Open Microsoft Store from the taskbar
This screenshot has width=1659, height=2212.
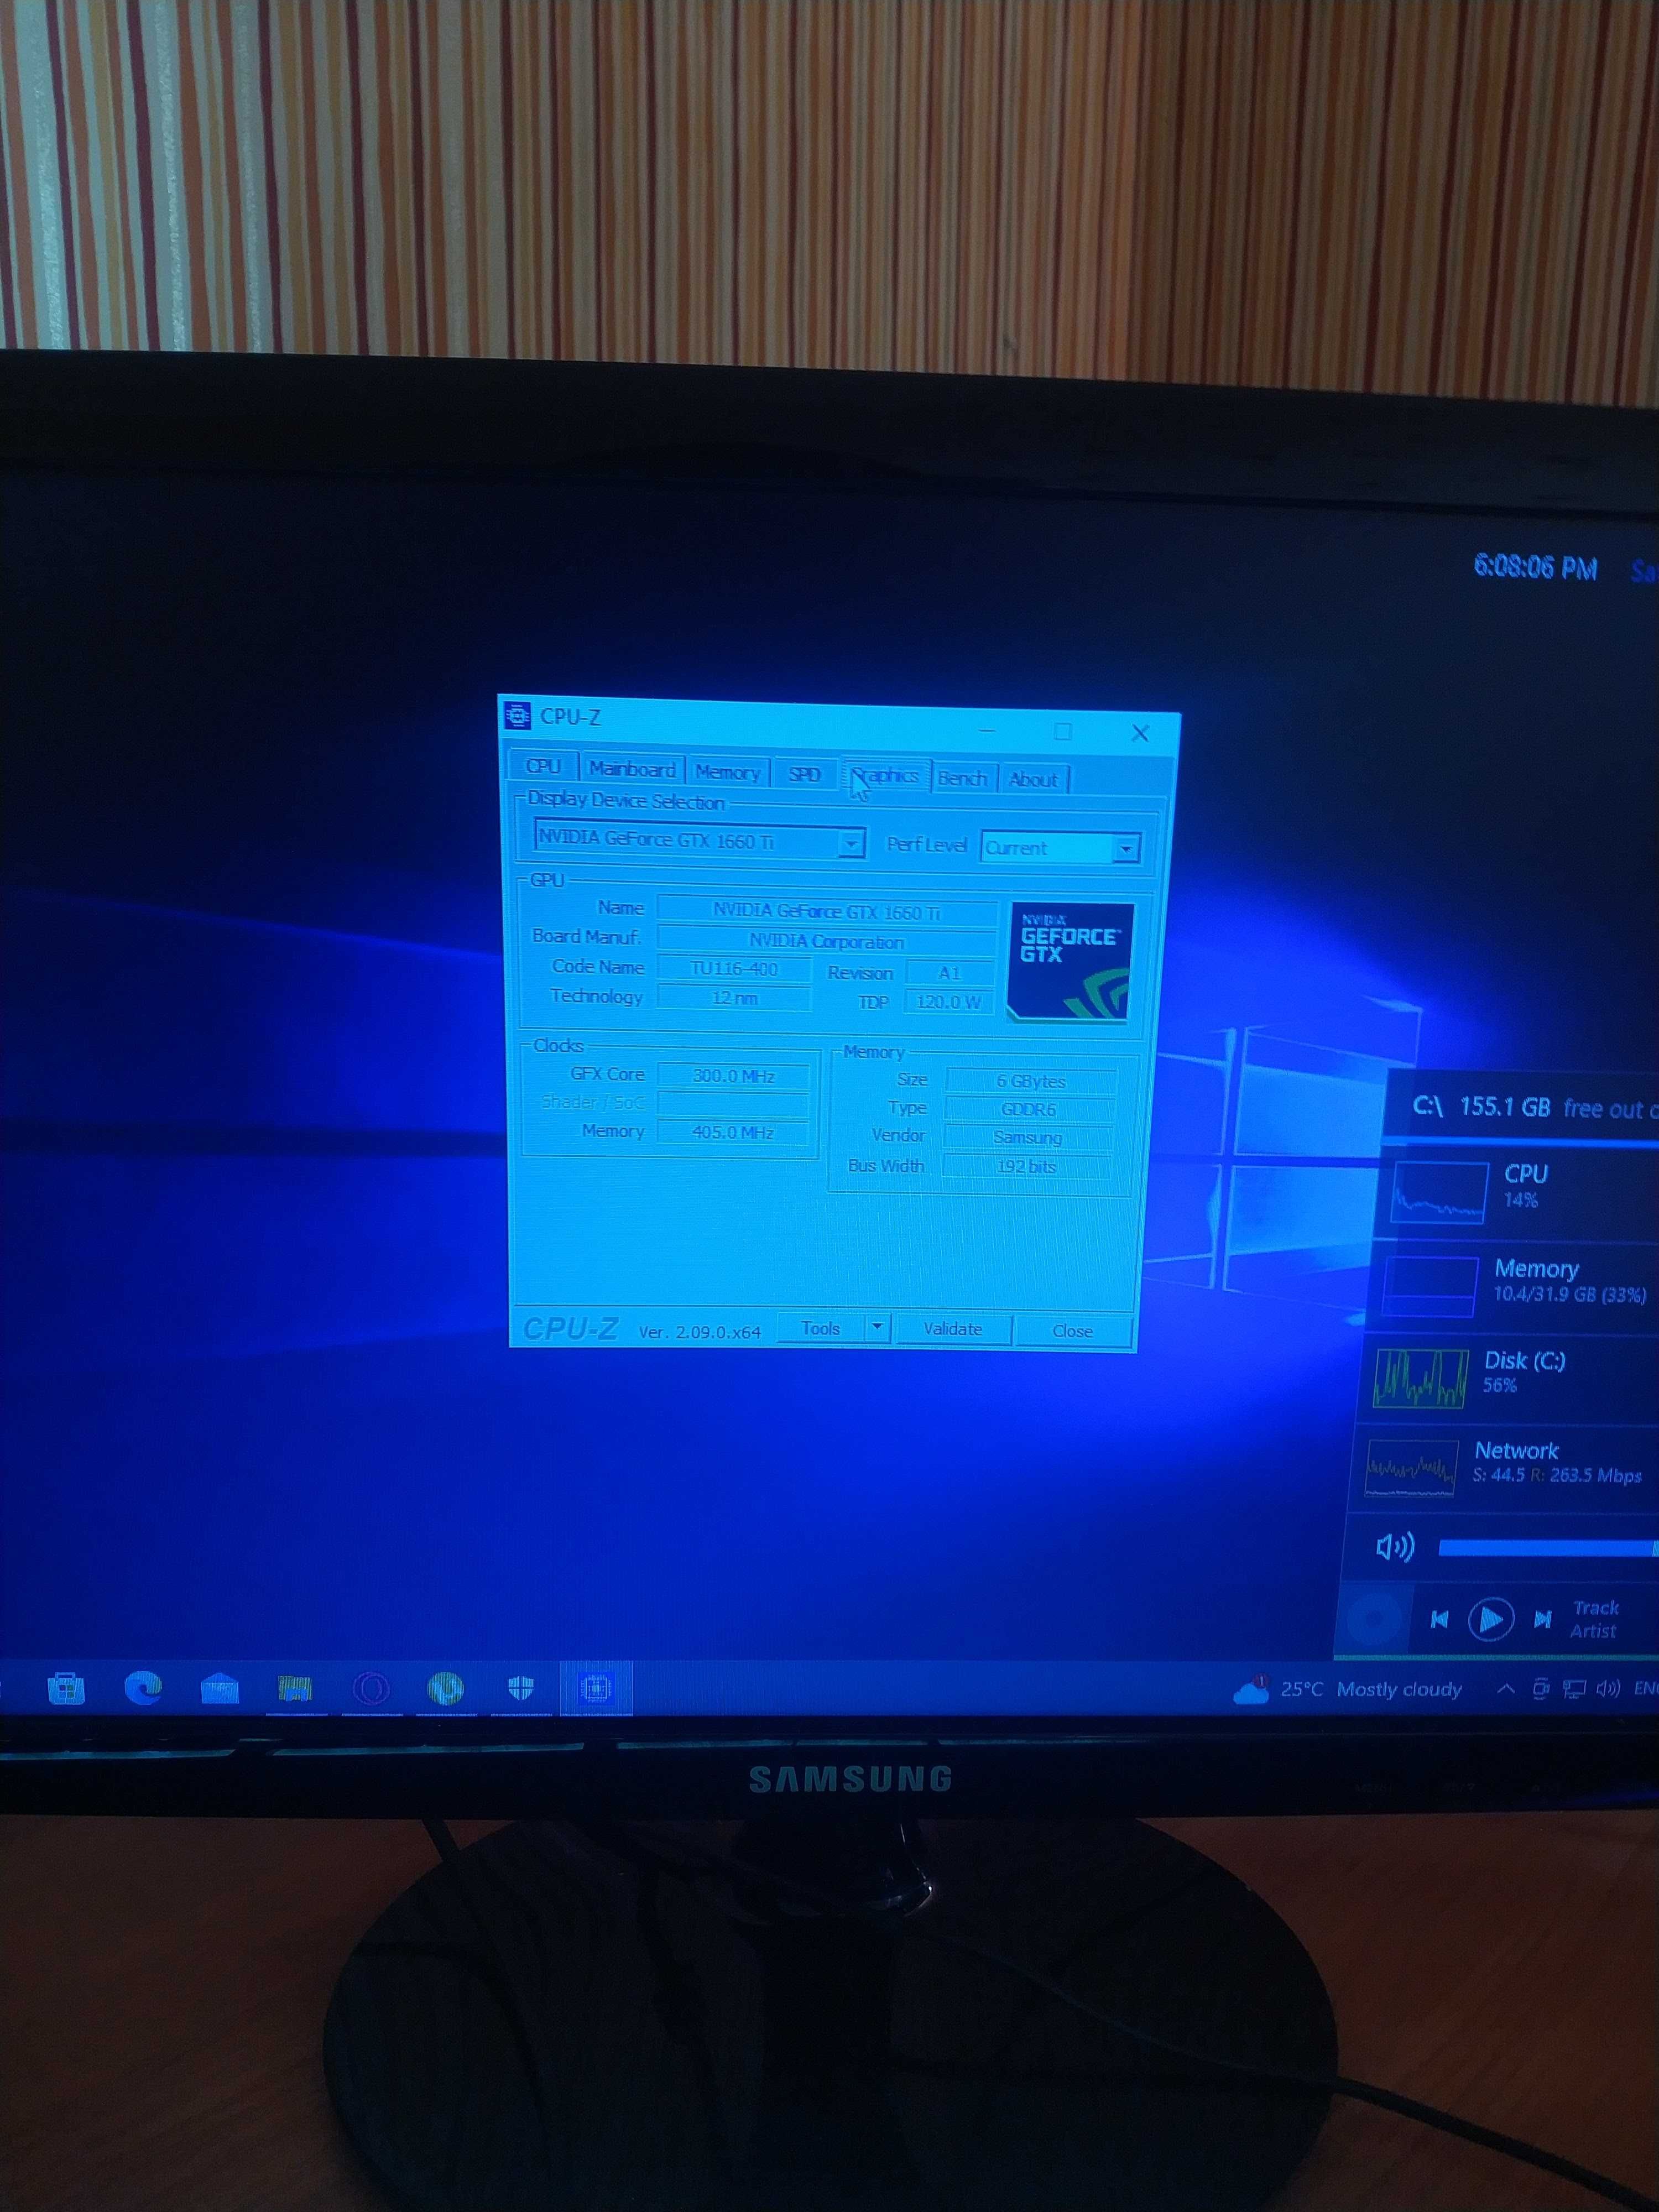[x=66, y=1689]
